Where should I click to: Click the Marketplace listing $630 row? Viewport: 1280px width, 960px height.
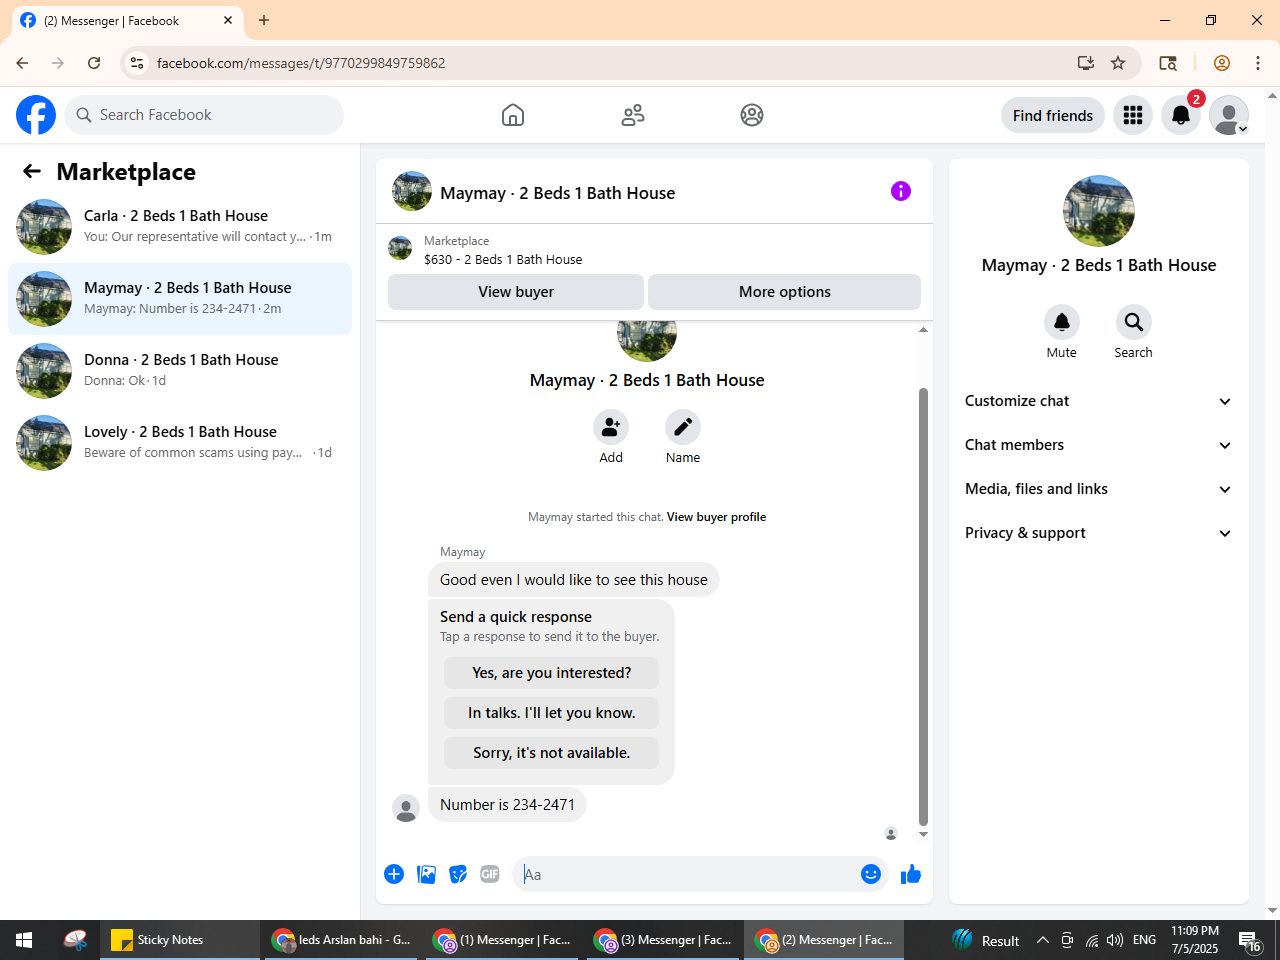[x=654, y=249]
